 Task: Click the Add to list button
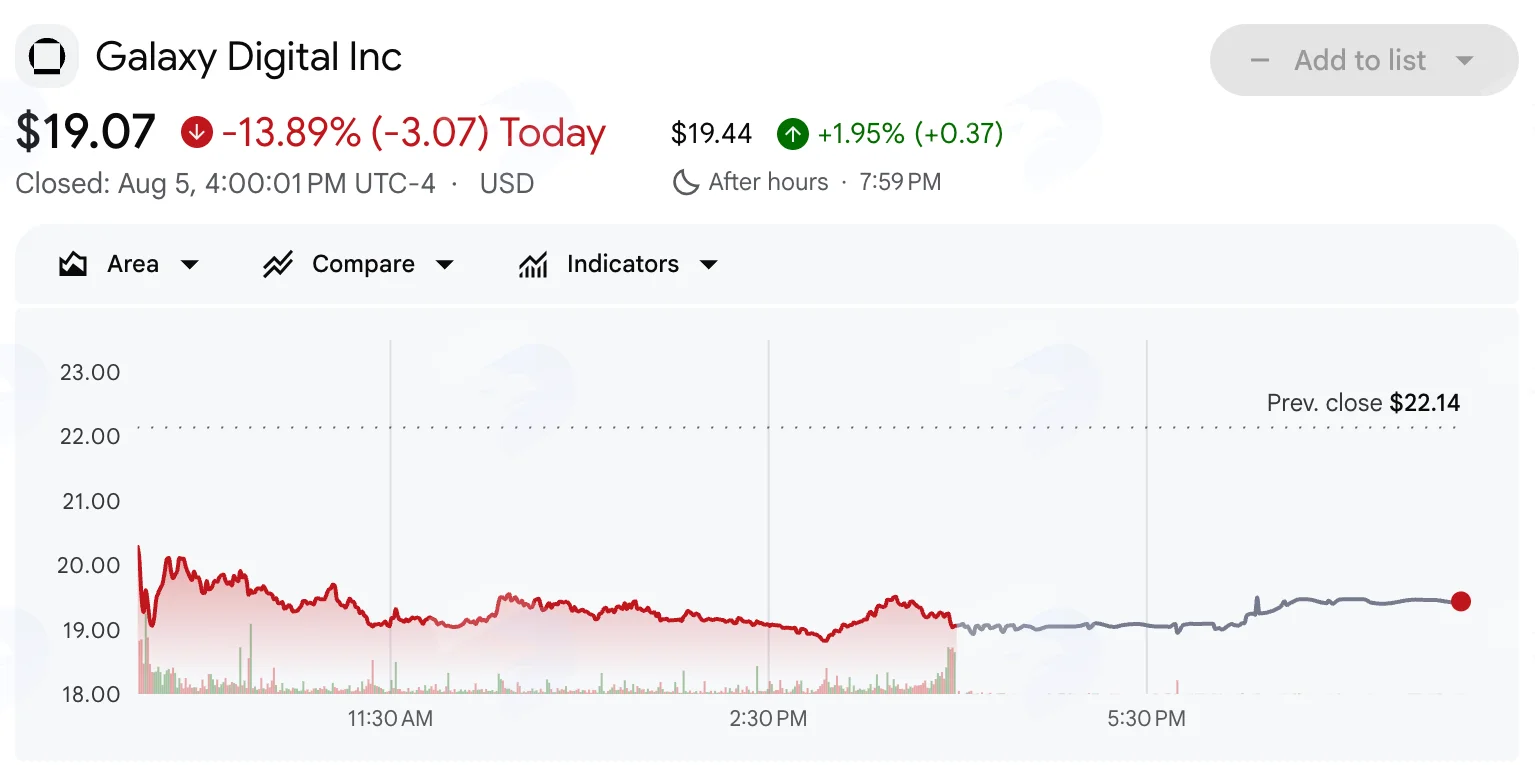click(1364, 60)
